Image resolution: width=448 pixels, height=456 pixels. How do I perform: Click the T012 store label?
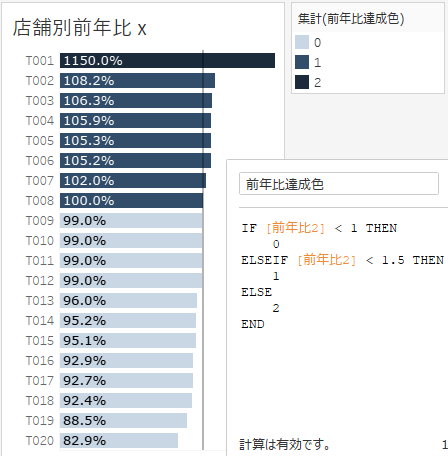tap(40, 281)
